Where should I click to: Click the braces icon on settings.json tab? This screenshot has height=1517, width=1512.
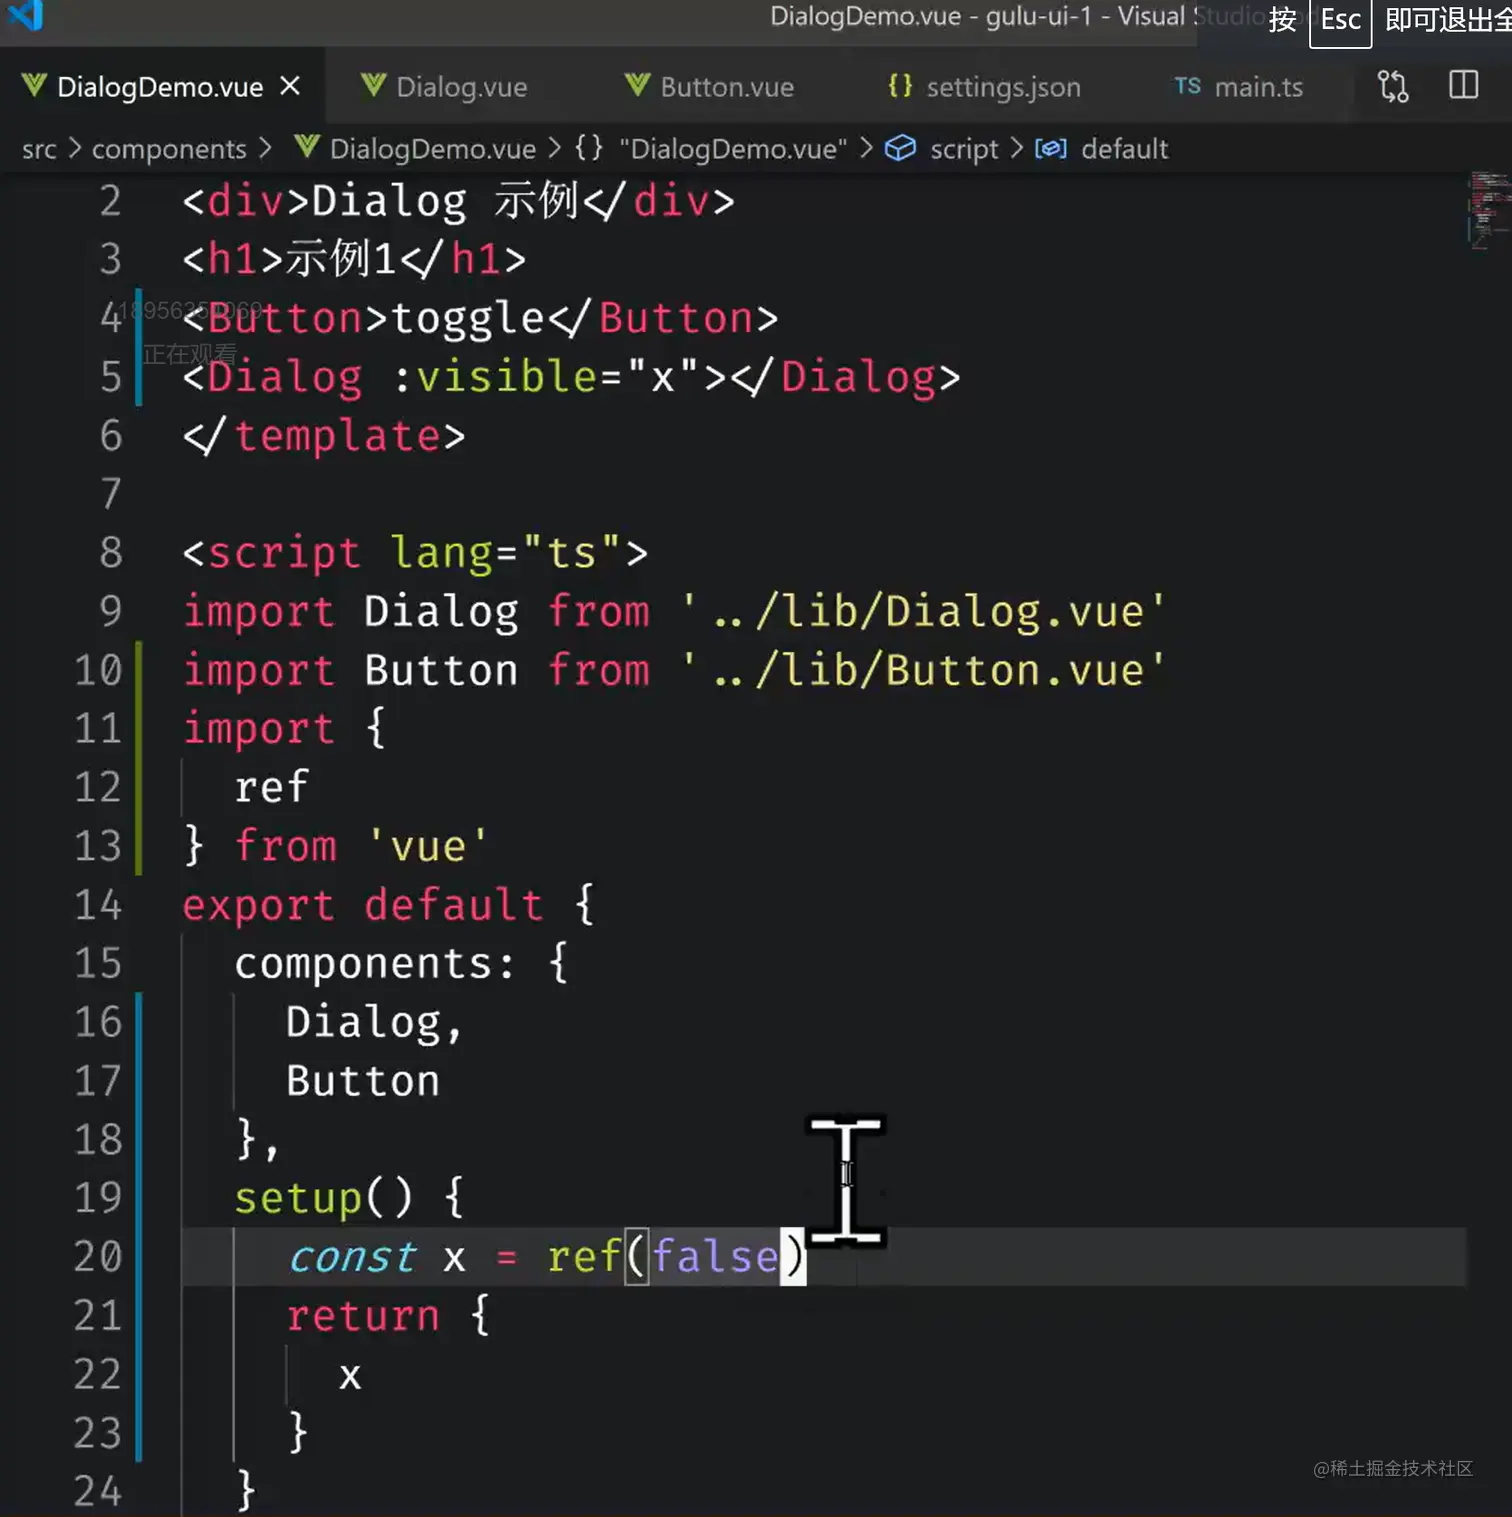click(900, 86)
